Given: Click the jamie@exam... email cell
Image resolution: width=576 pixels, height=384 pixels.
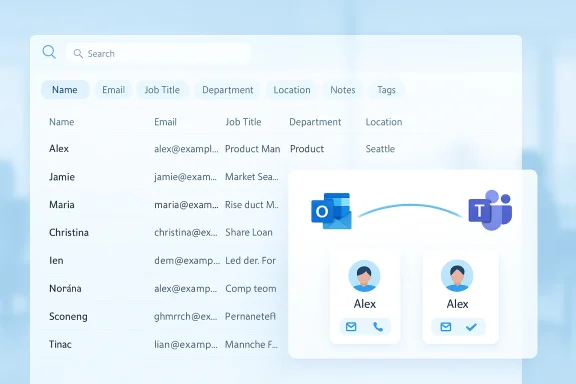Looking at the screenshot, I should [186, 177].
